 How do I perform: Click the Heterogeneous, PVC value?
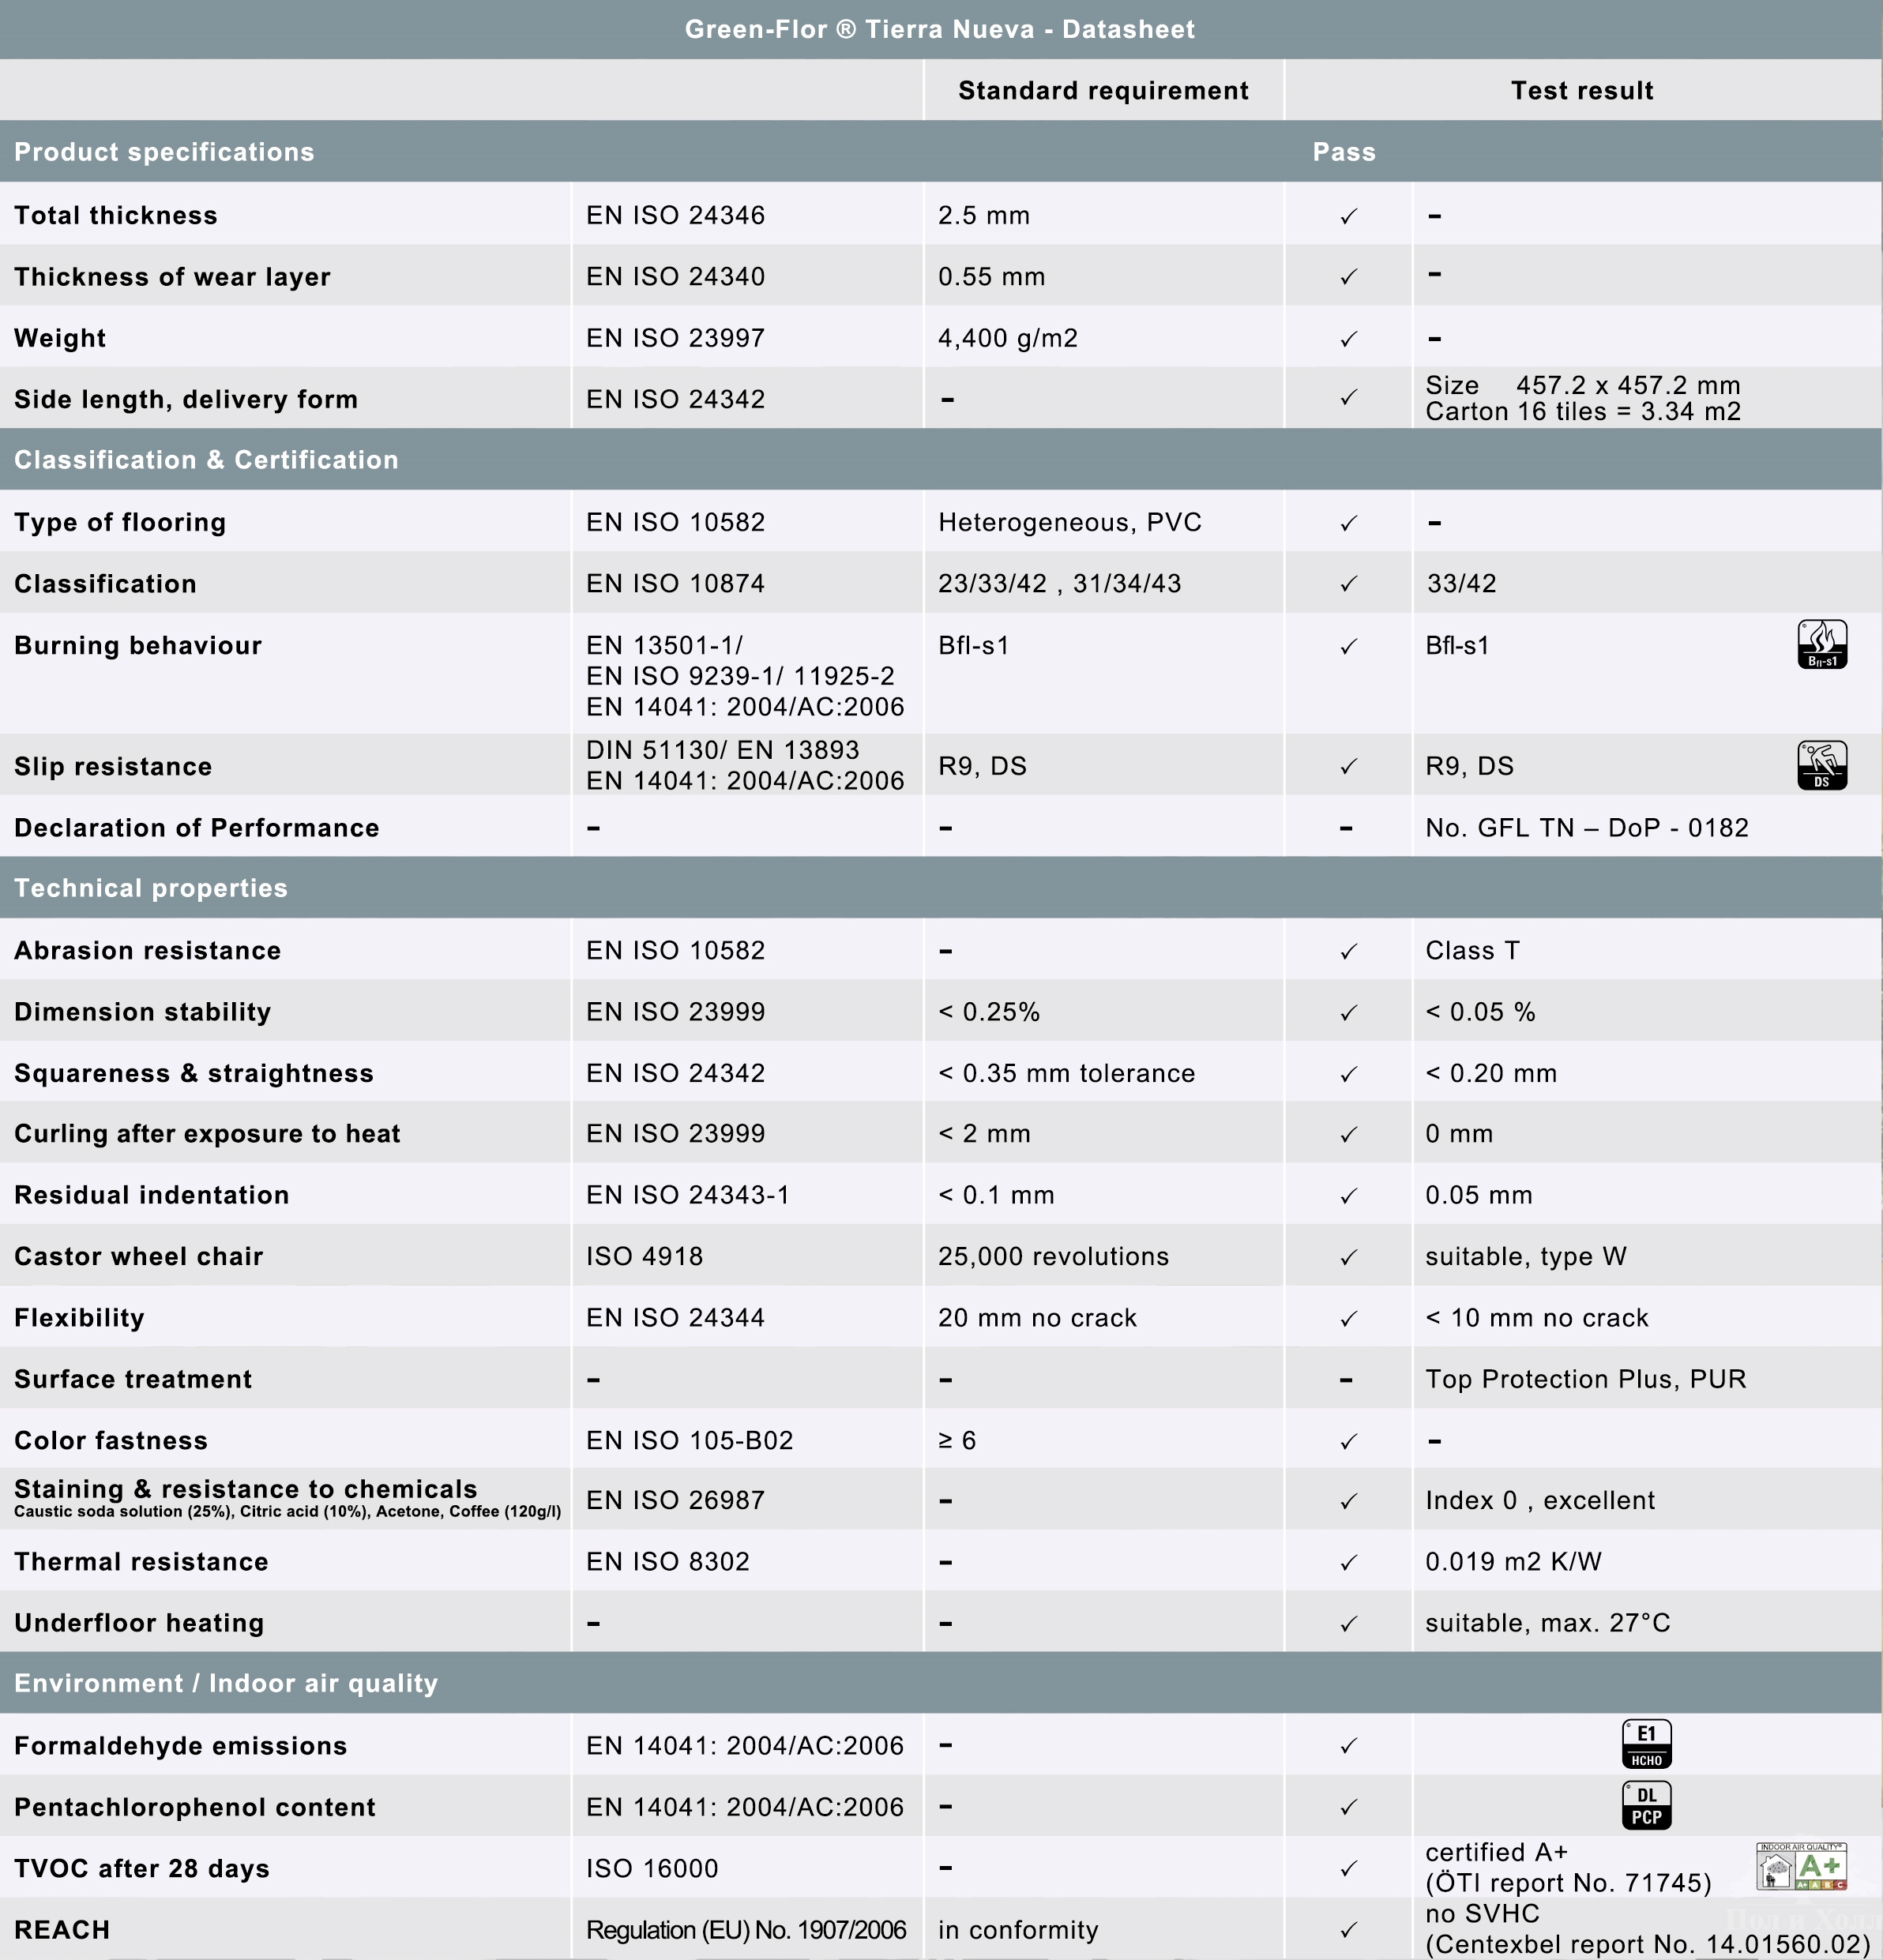click(1070, 523)
